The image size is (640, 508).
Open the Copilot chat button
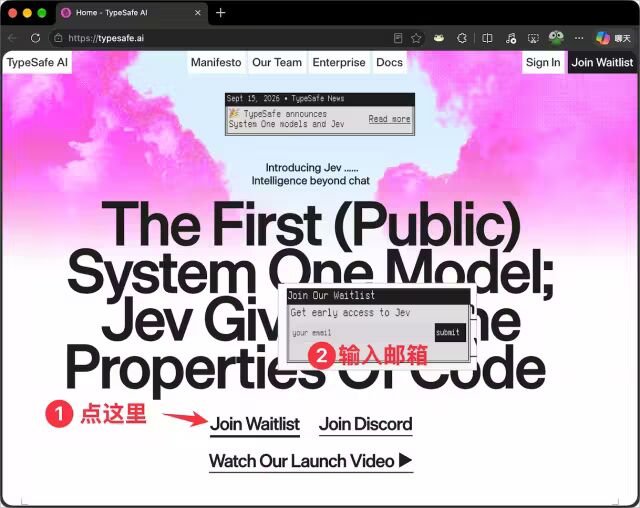coord(613,38)
